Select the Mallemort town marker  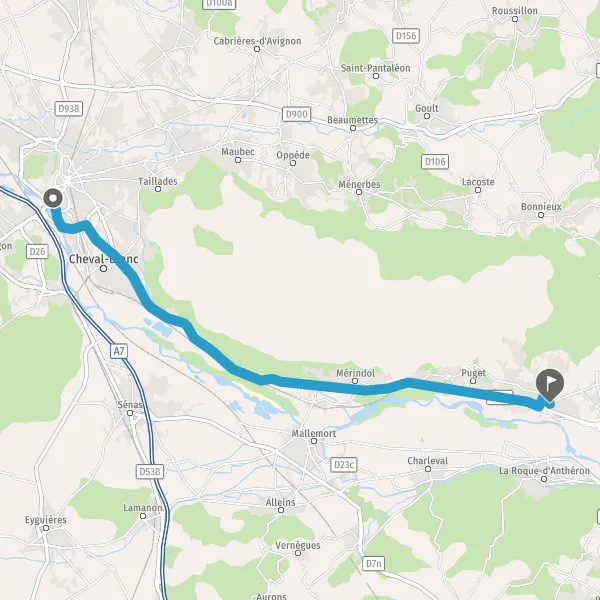tap(314, 441)
